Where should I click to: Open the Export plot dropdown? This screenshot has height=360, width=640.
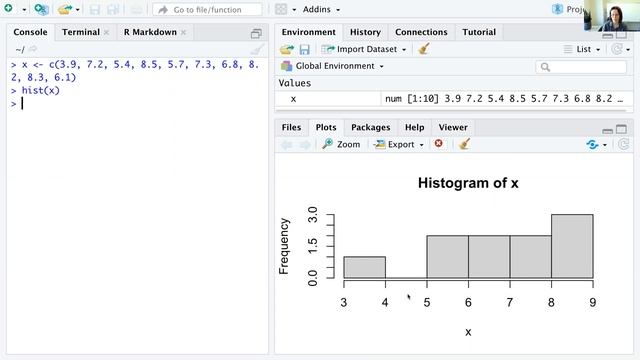(x=399, y=144)
